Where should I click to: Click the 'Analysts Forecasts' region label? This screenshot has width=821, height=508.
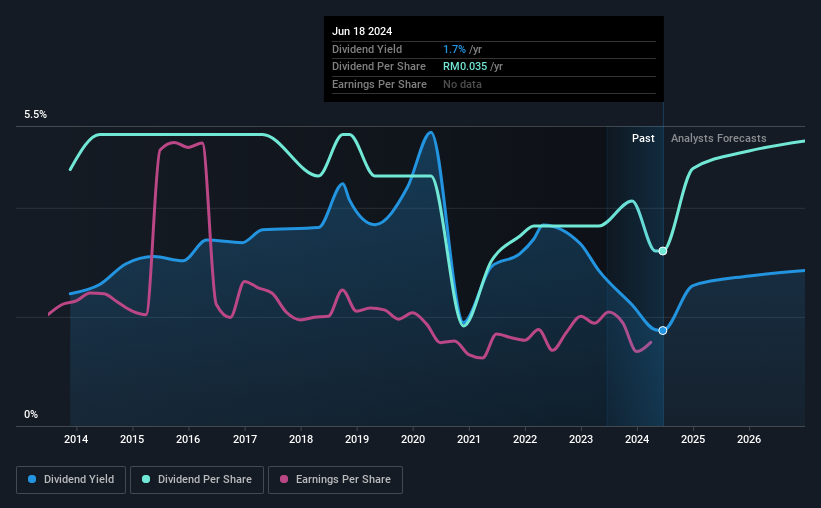pyautogui.click(x=718, y=138)
